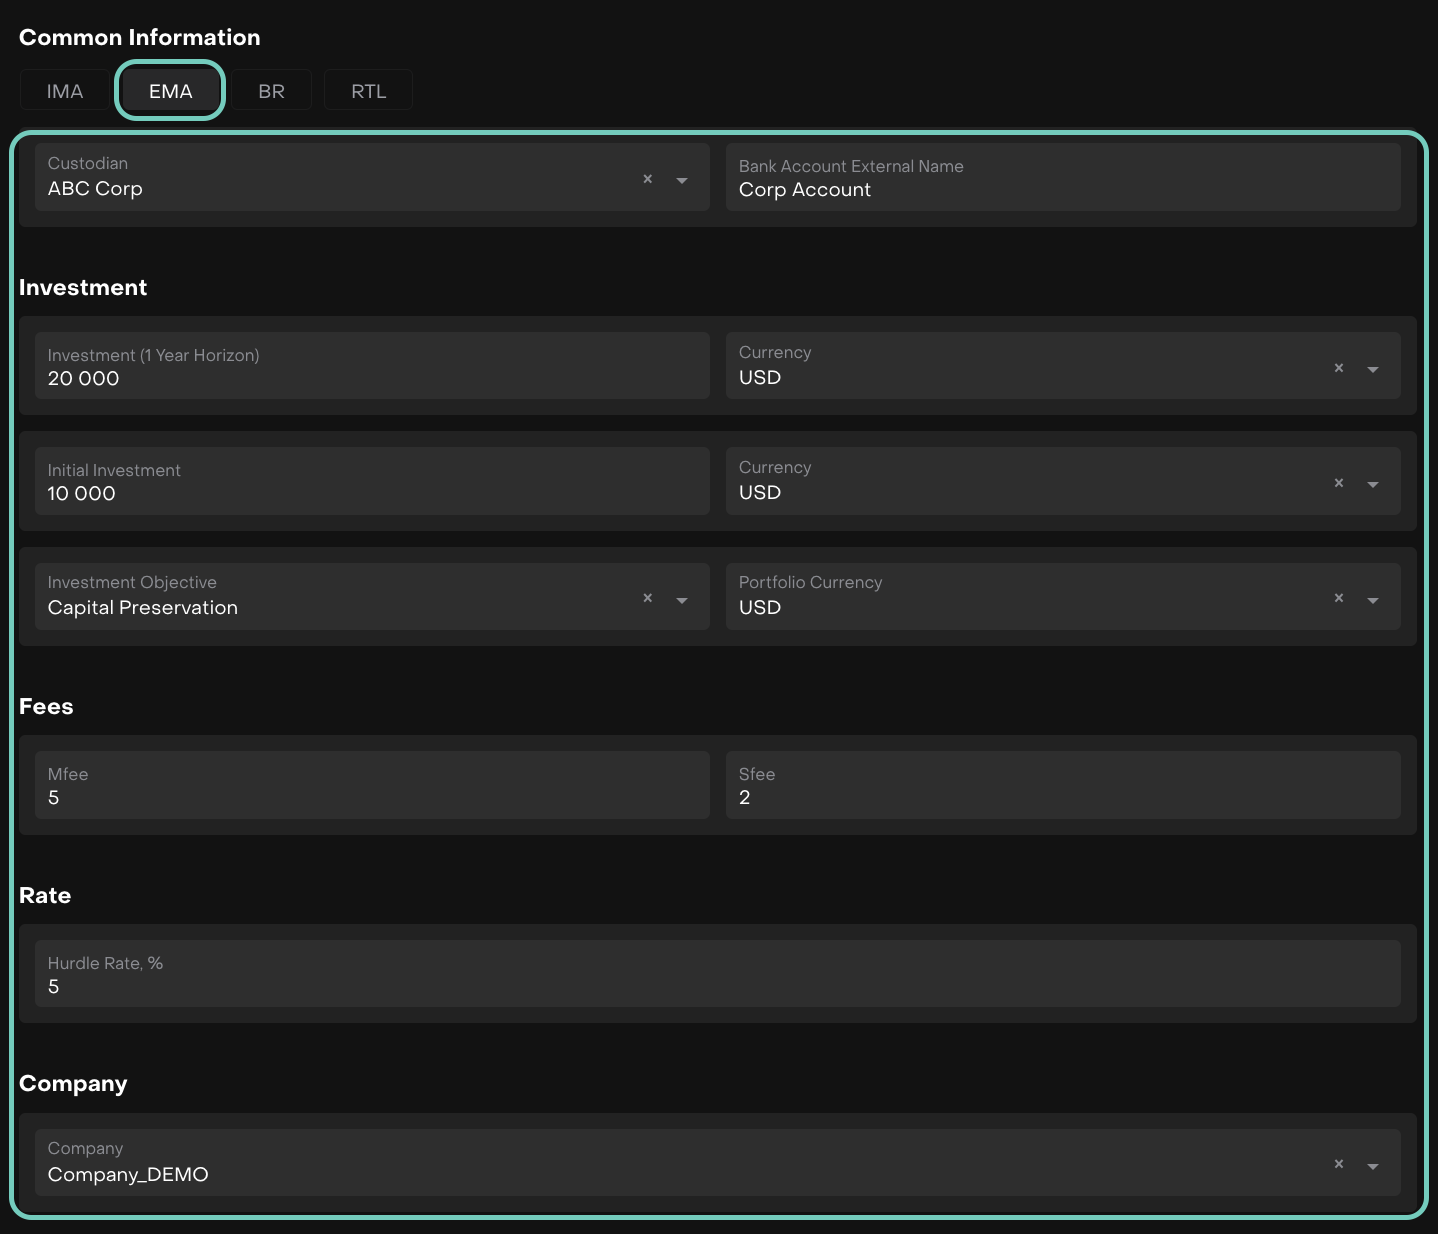Screen dimensions: 1438x1234
Task: Open the Initial Investment currency dropdown
Action: (1373, 484)
